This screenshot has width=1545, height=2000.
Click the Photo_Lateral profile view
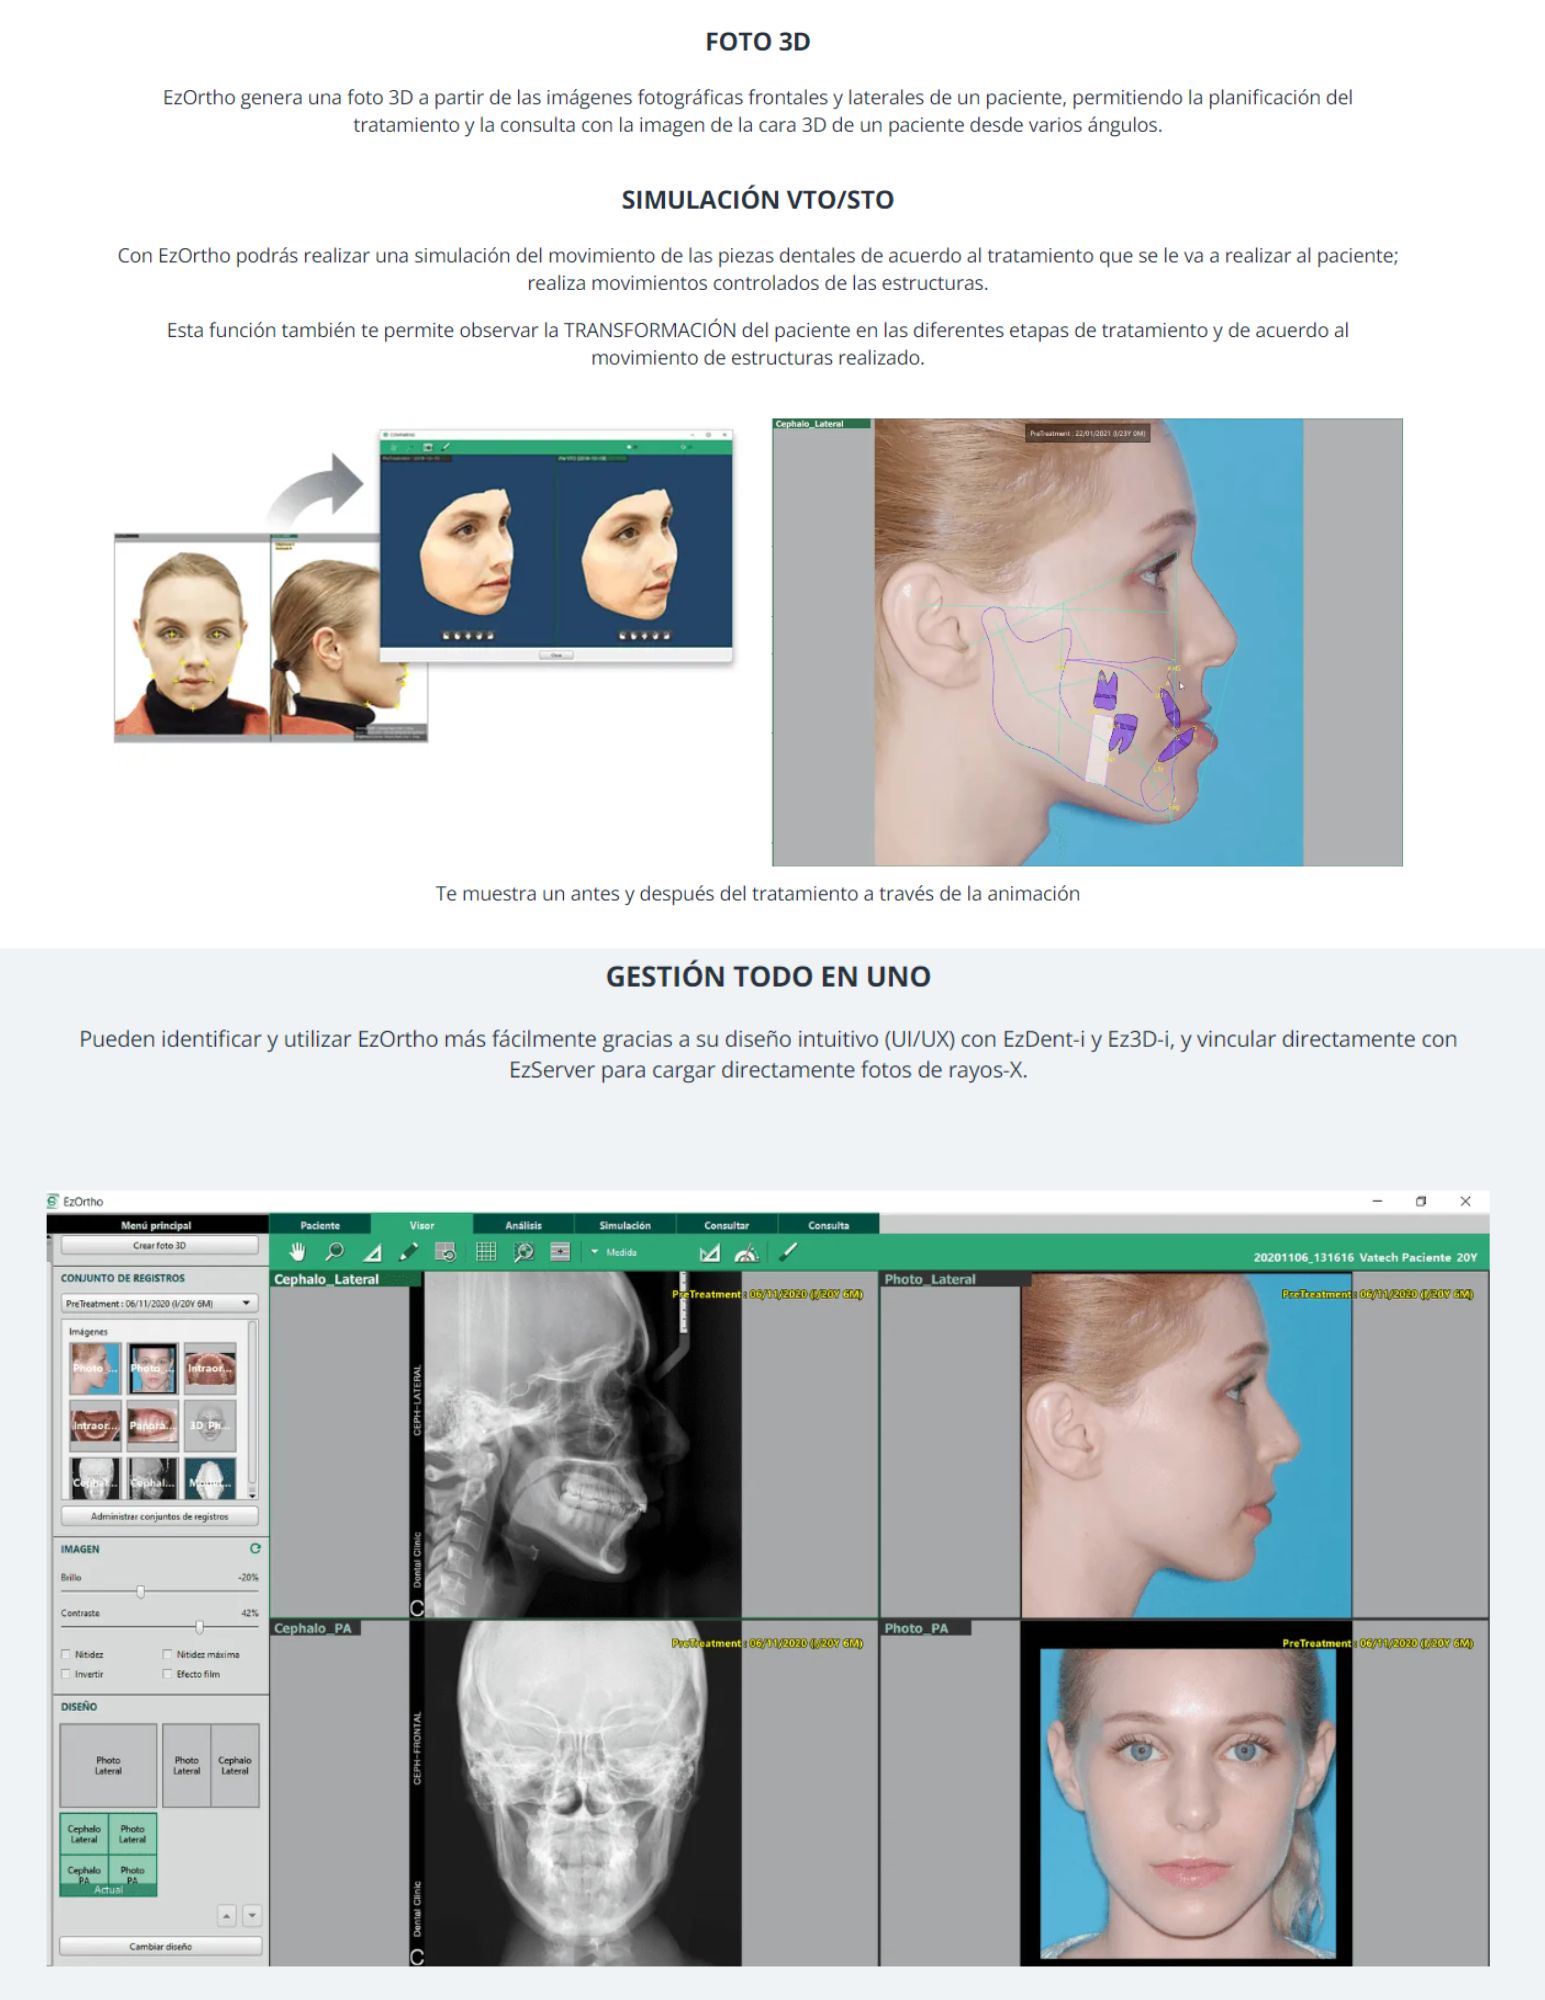point(1185,1444)
